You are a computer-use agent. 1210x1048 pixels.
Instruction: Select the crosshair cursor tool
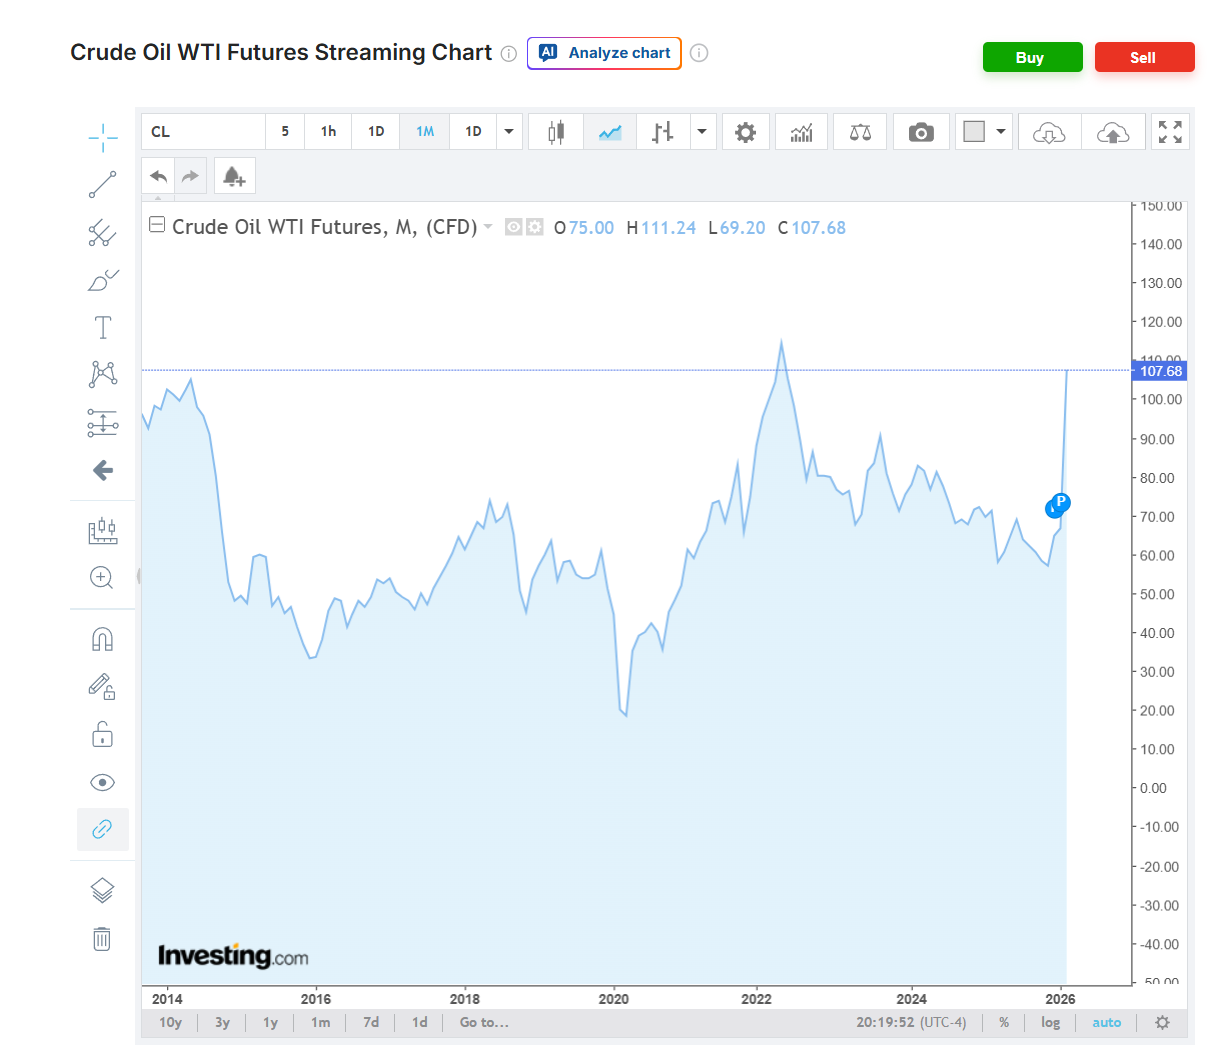coord(102,138)
